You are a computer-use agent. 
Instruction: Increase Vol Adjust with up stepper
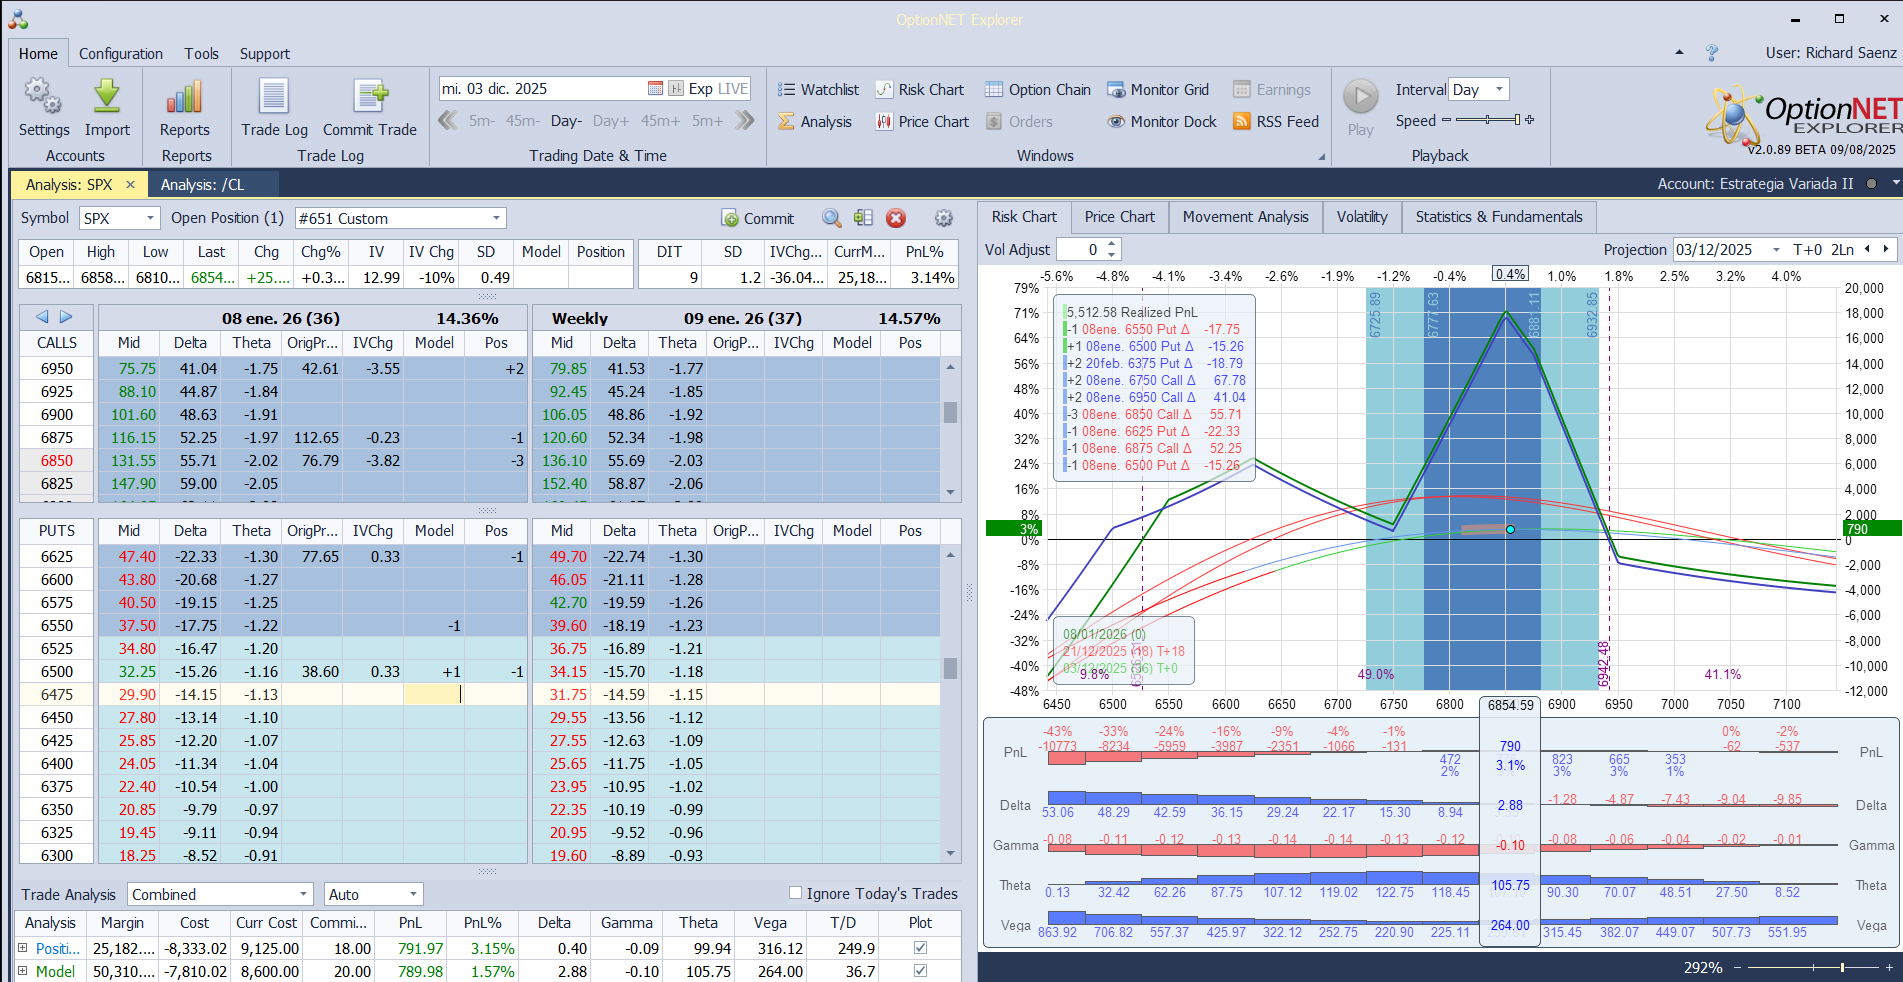point(1112,244)
